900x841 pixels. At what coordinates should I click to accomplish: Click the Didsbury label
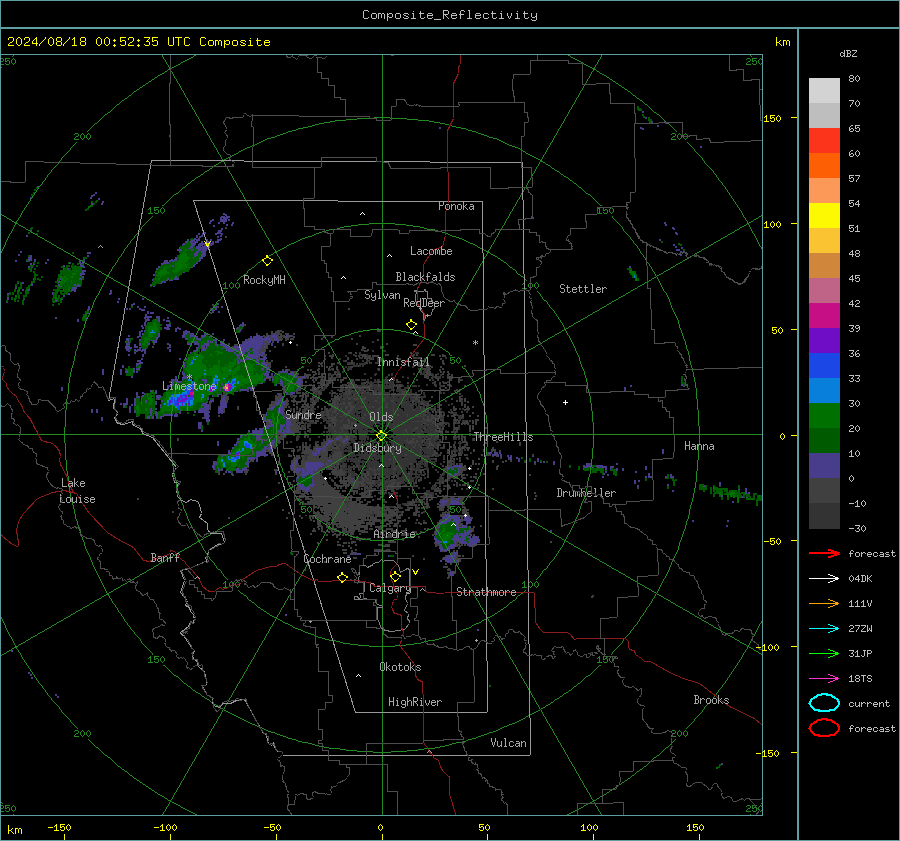(377, 448)
